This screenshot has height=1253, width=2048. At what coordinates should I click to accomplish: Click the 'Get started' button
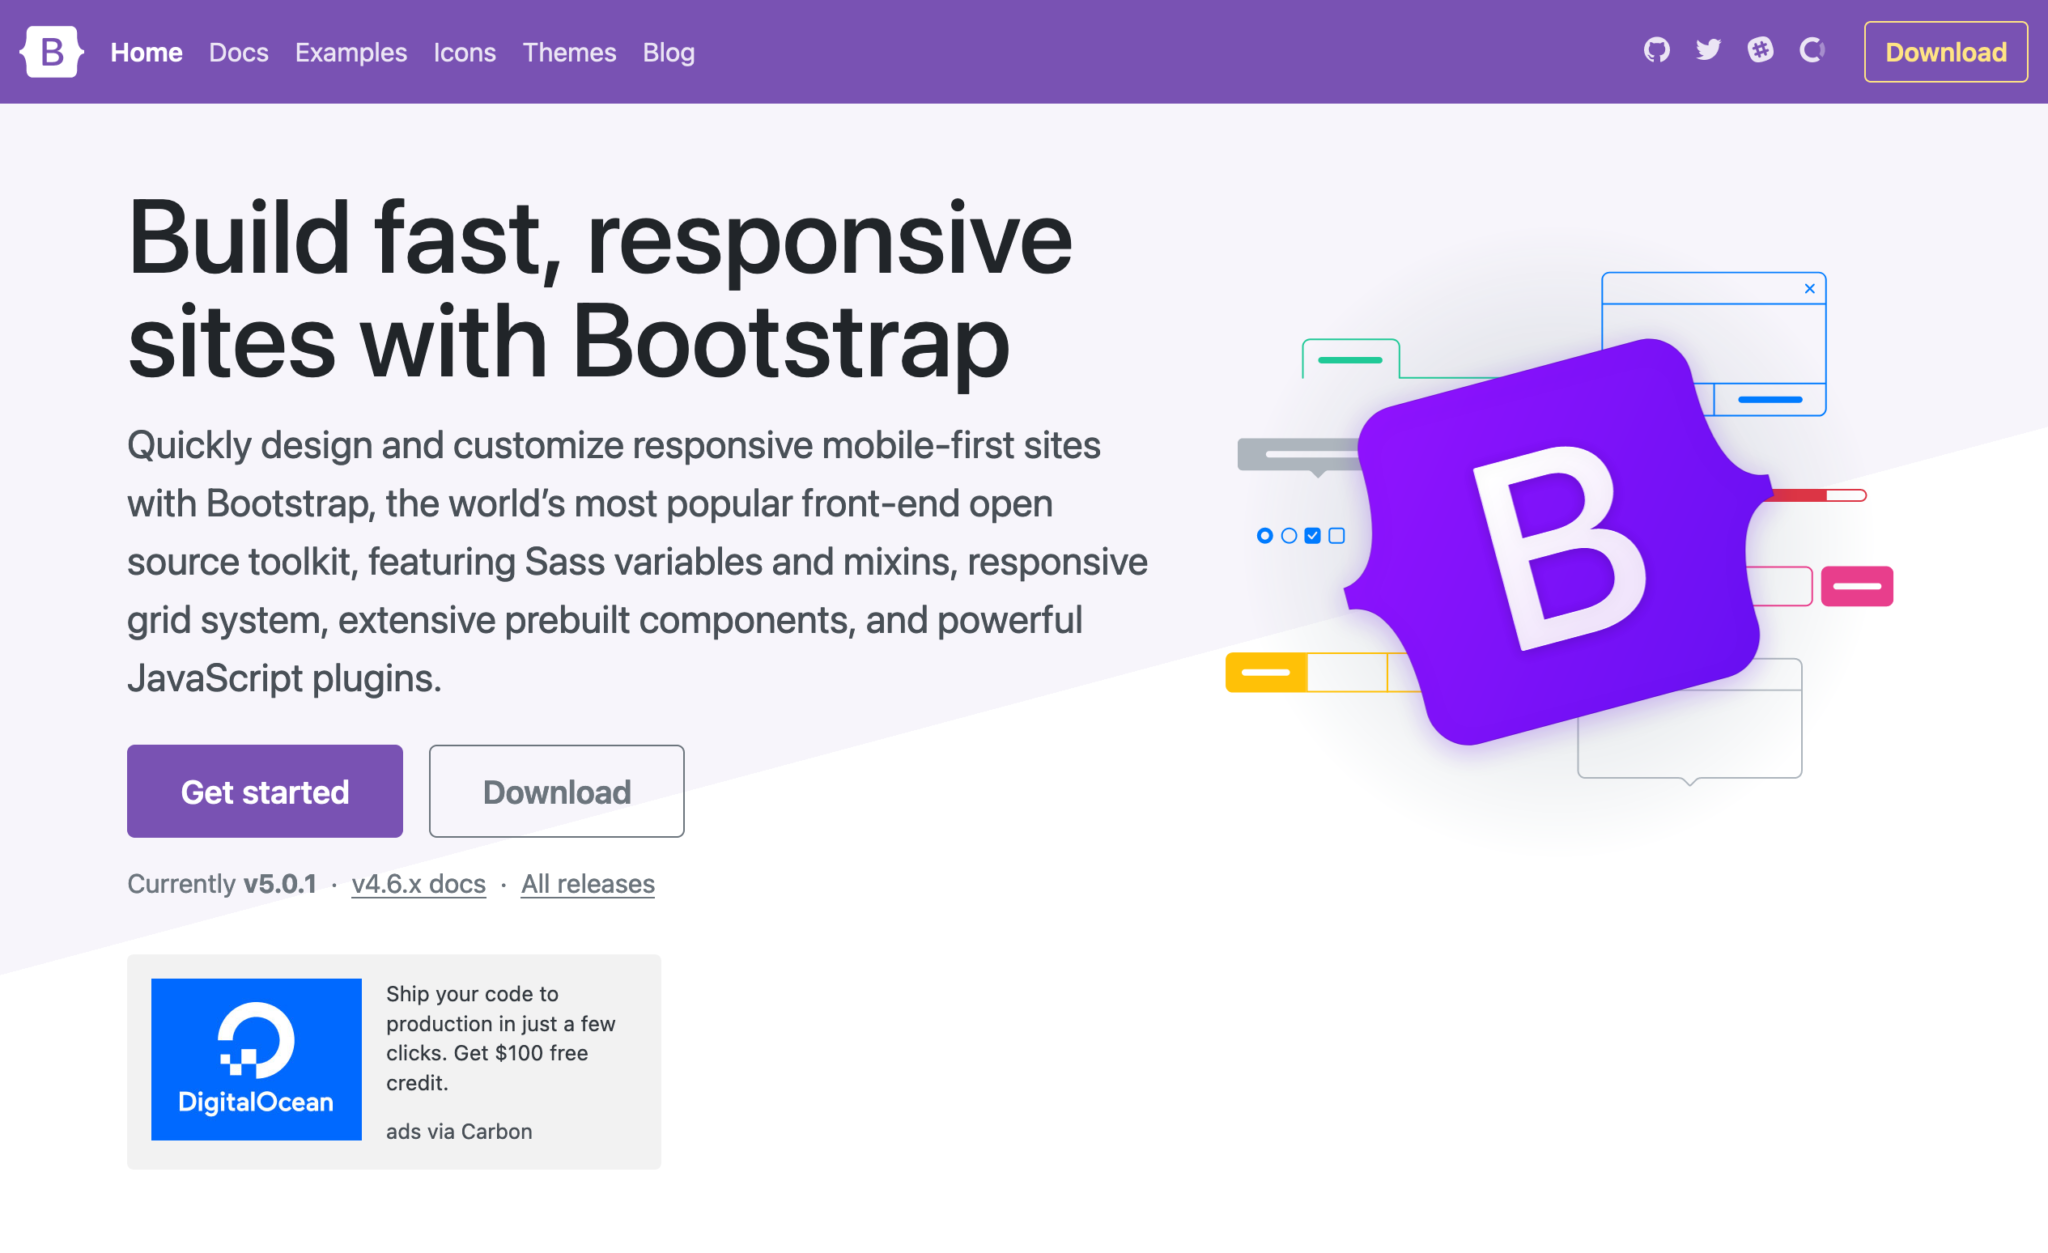pyautogui.click(x=265, y=791)
